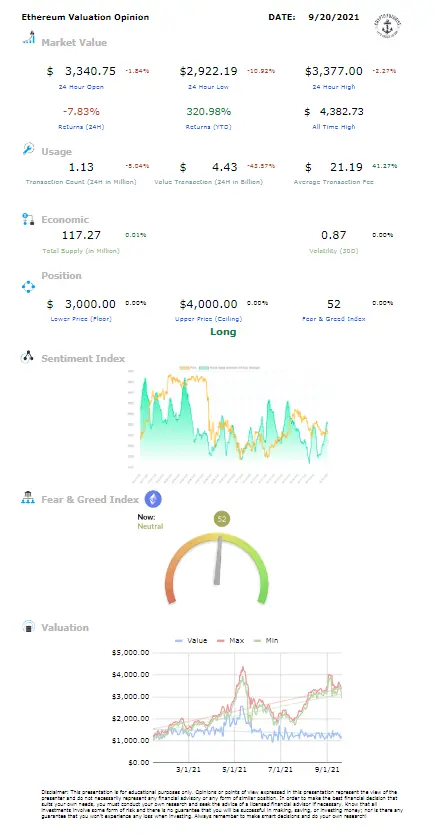Click the Economic section icon
The width and height of the screenshot is (446, 840).
(28, 219)
